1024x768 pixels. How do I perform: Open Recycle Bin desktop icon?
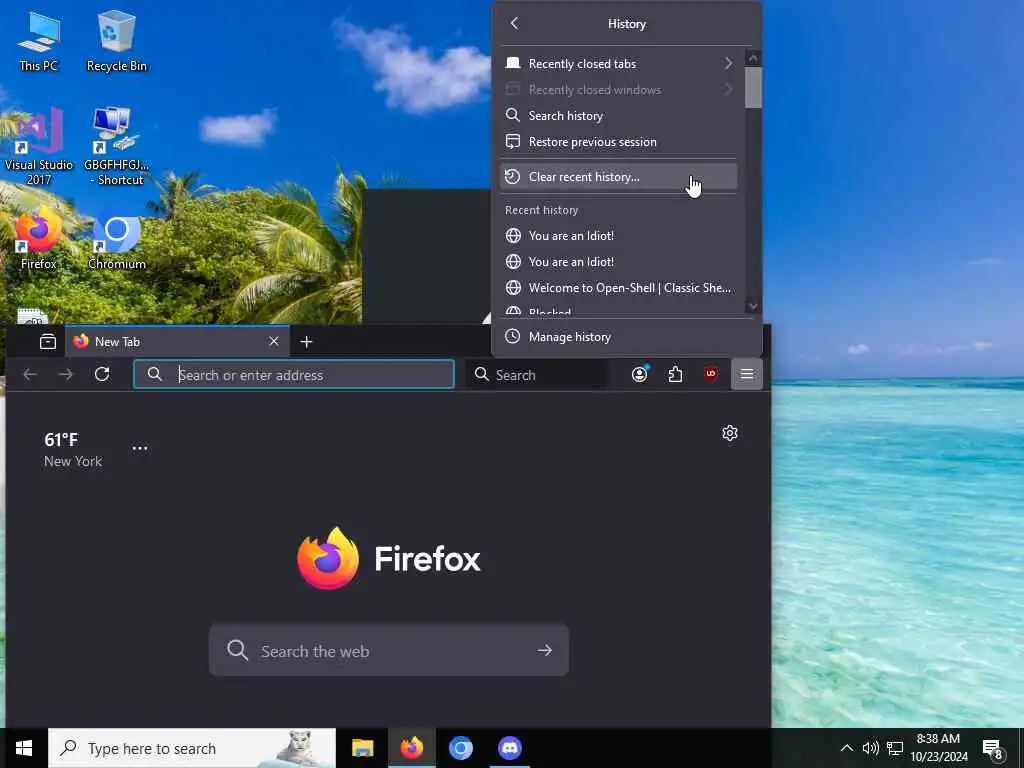[117, 41]
